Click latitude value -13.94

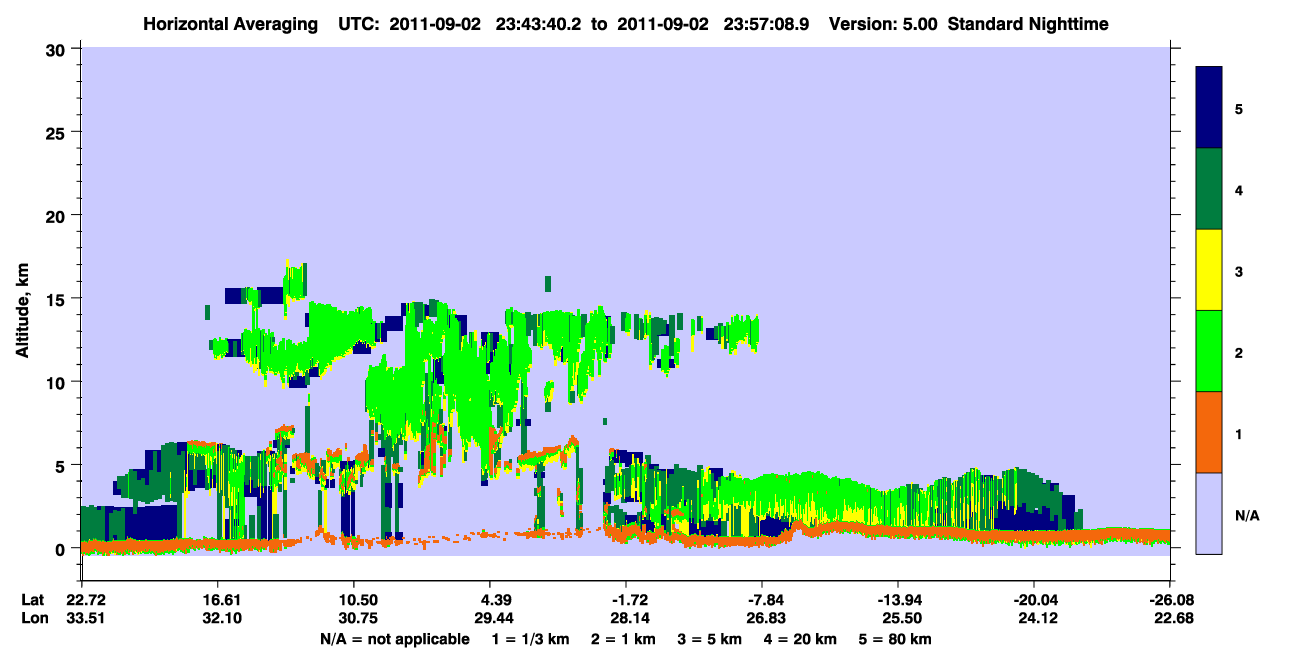click(x=898, y=600)
